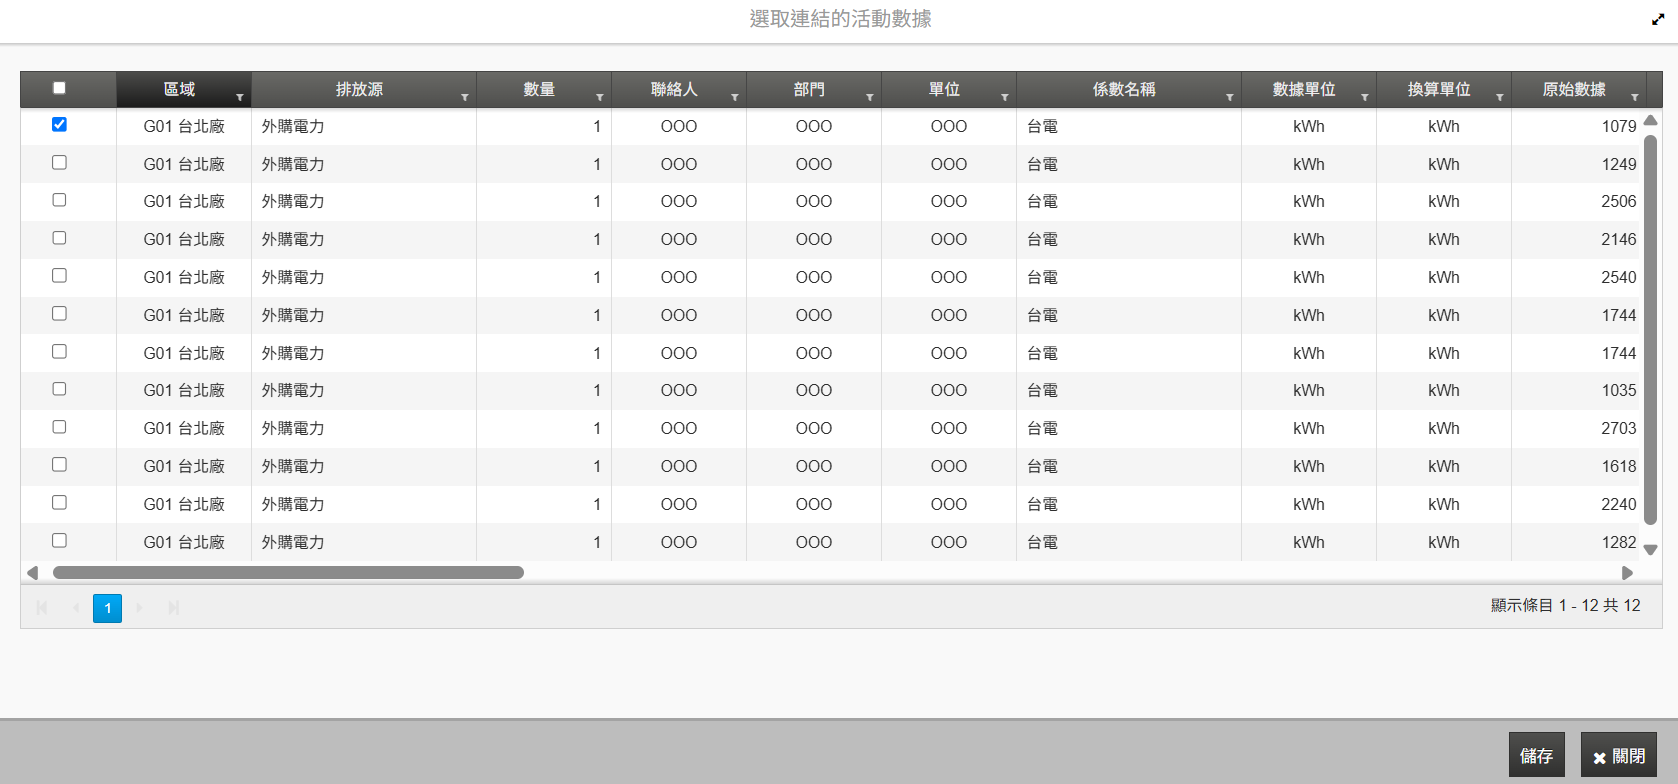Image resolution: width=1678 pixels, height=784 pixels.
Task: Open filter icon on 原始數據 column
Action: point(1635,97)
